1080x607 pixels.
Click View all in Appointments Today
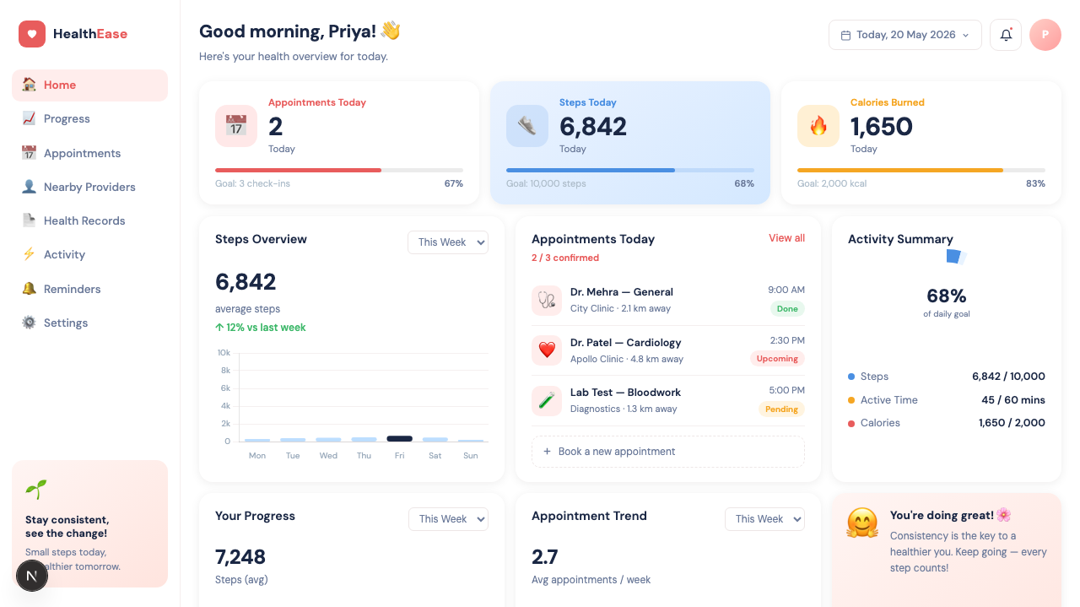click(787, 238)
